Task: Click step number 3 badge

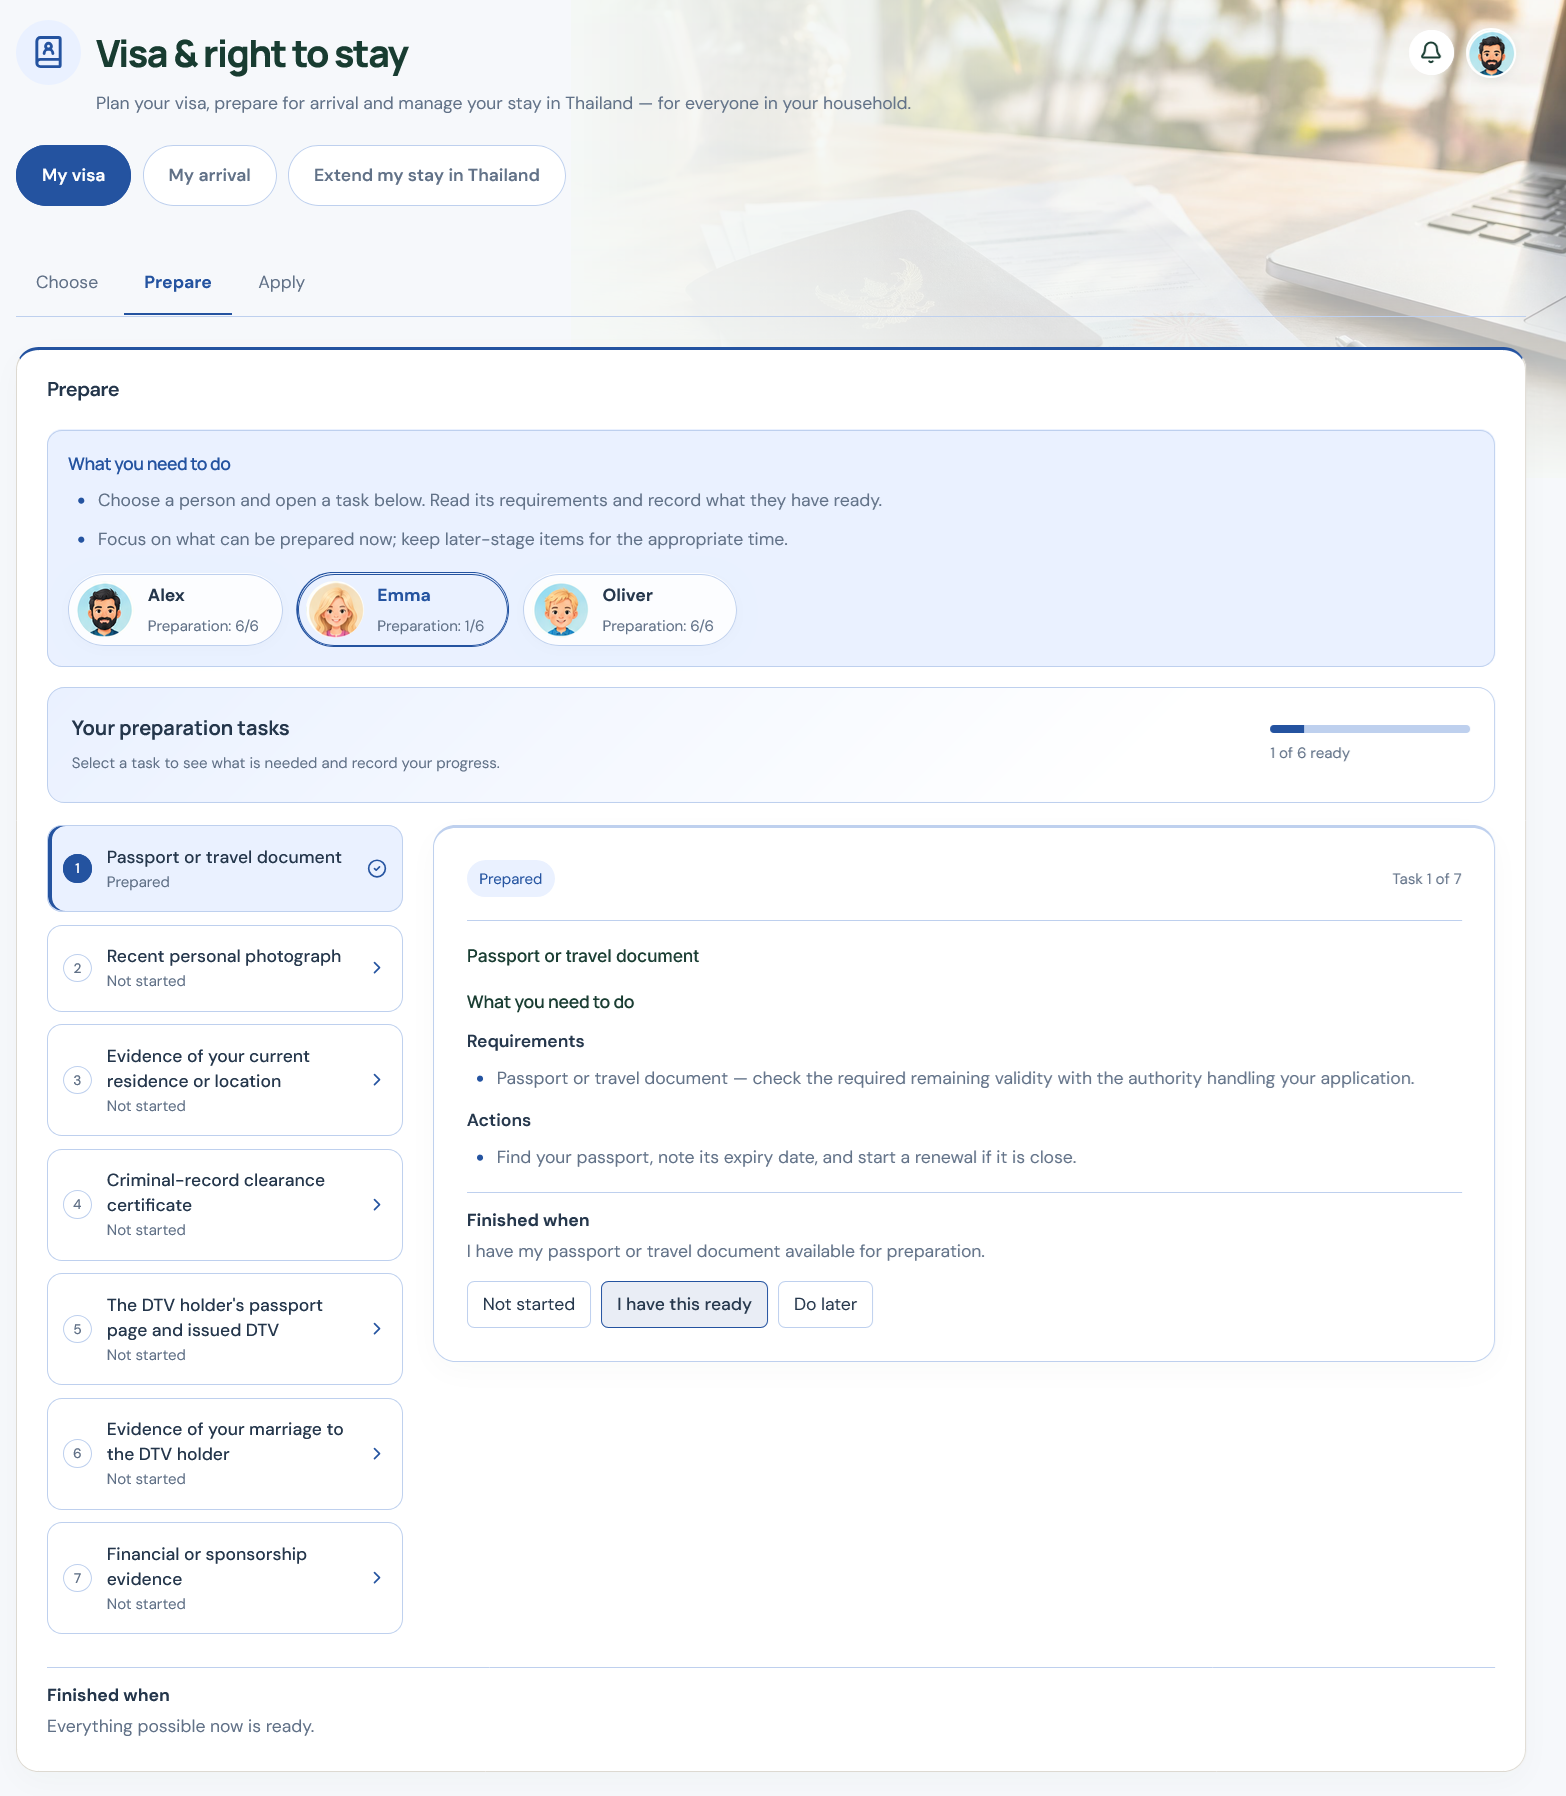Action: coord(77,1080)
